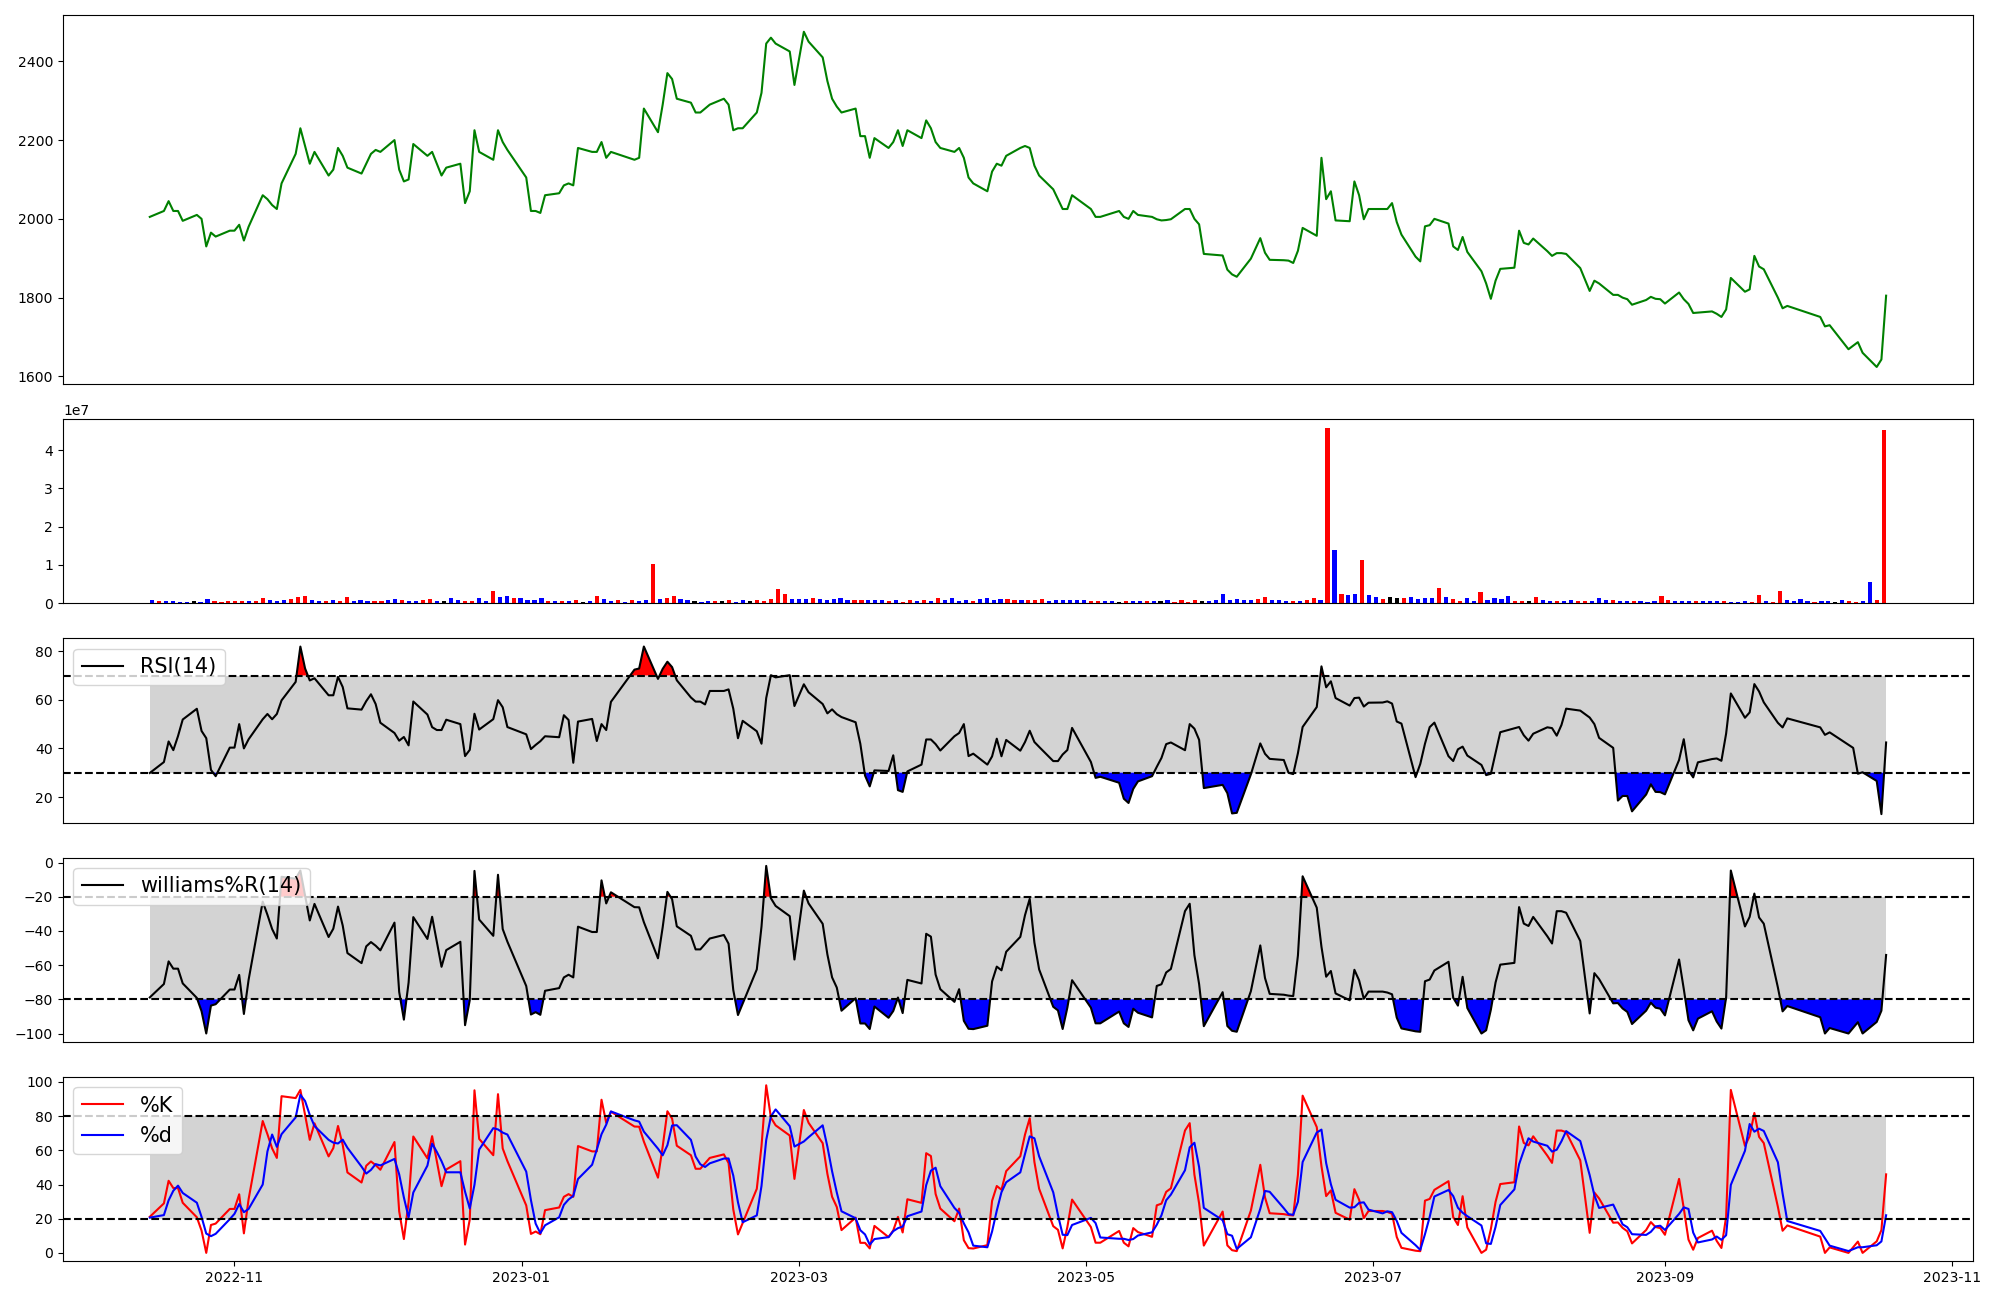Viewport: 2000px width, 1300px height.
Task: Click the tall red volume bar at far right
Action: point(1884,516)
